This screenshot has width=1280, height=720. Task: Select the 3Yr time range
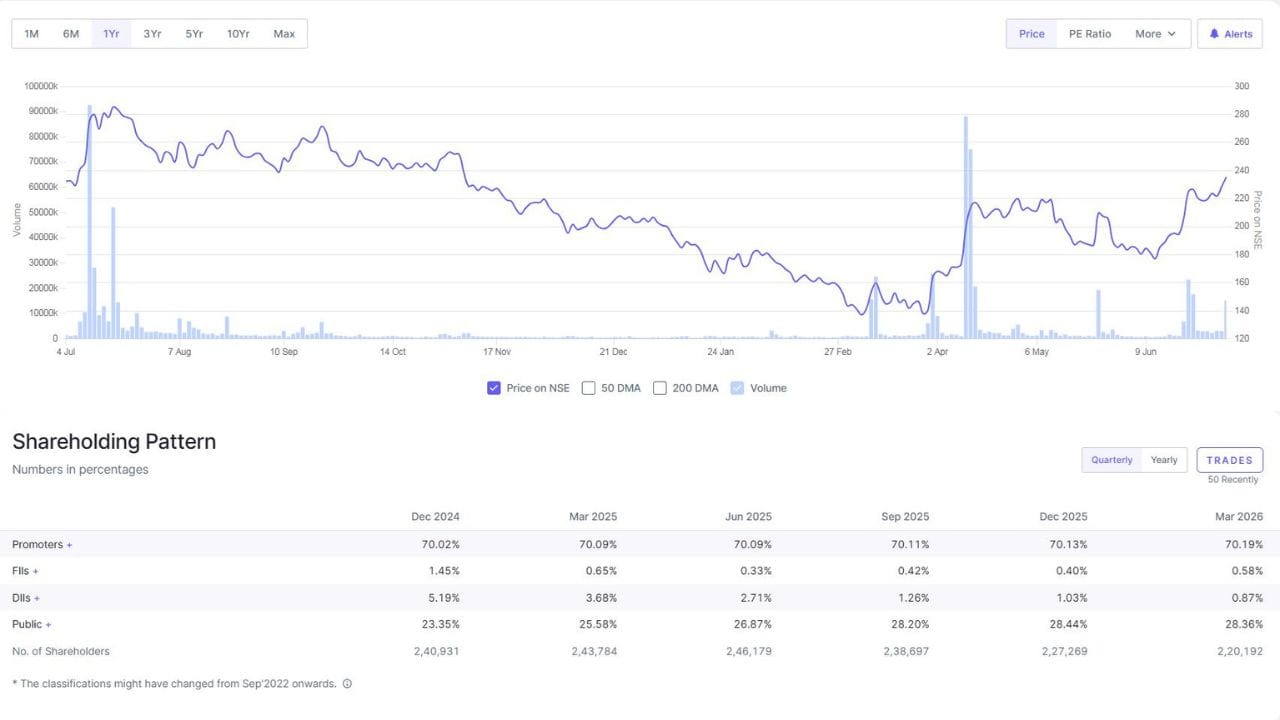click(152, 34)
